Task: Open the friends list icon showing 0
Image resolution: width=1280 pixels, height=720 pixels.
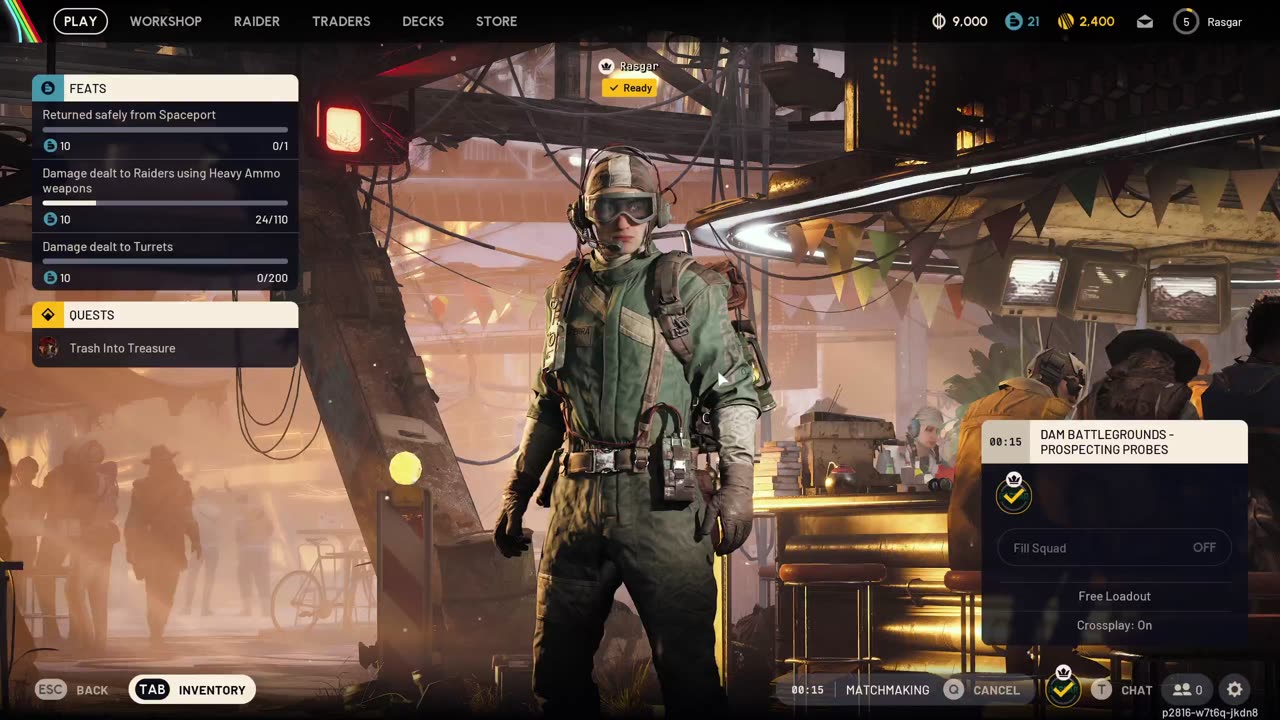Action: 1188,690
